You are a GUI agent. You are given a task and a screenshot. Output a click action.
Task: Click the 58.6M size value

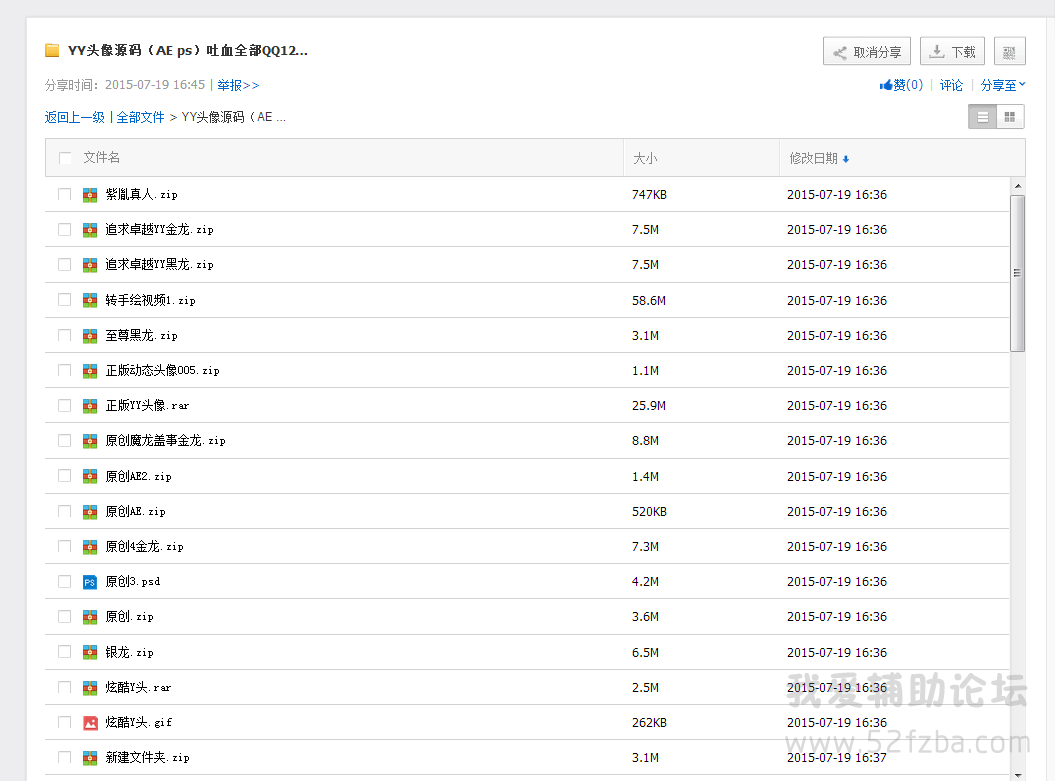(x=649, y=301)
